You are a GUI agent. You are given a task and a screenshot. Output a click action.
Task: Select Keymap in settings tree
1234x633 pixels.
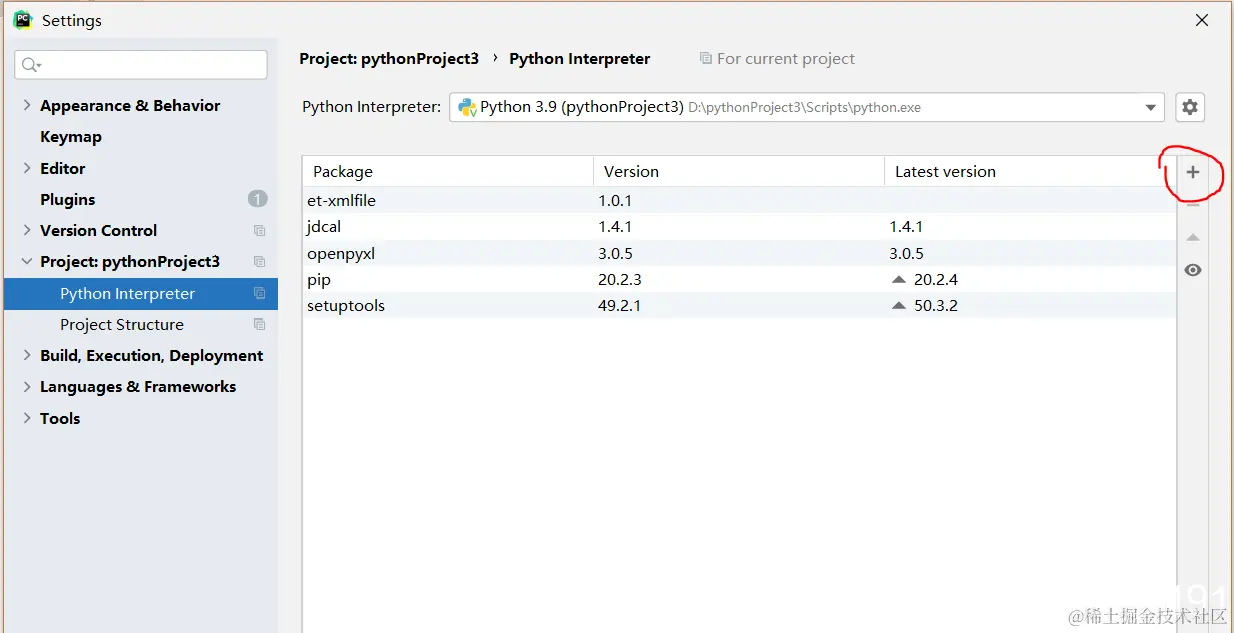pyautogui.click(x=71, y=137)
